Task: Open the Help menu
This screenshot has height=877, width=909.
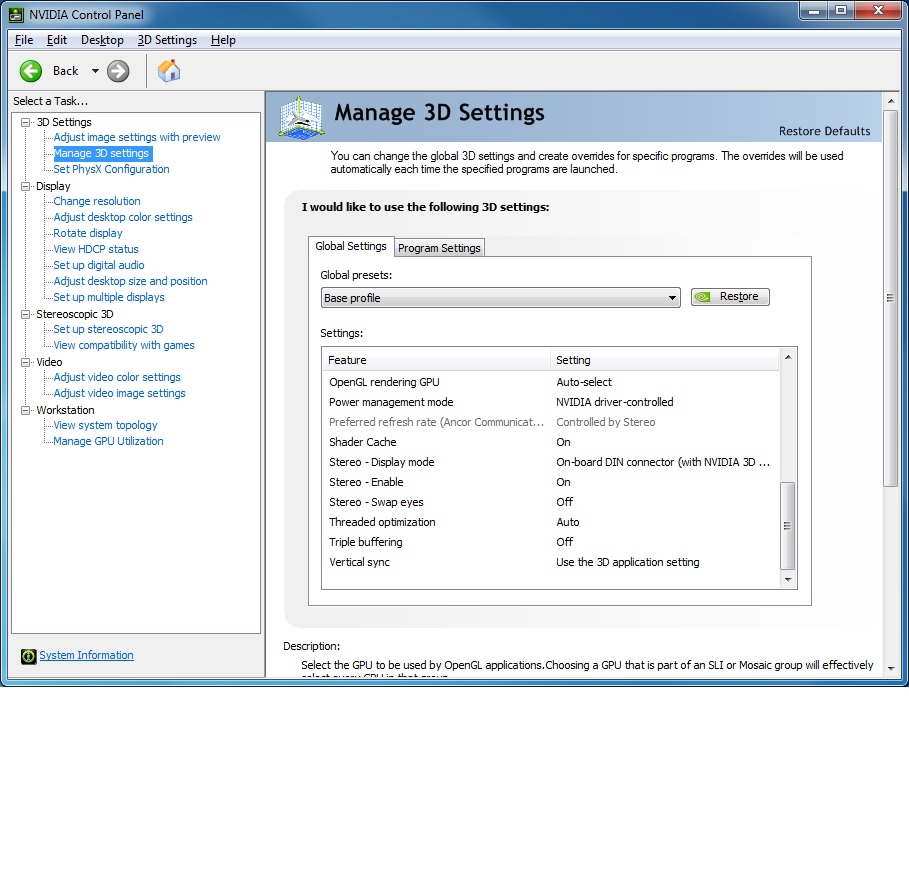Action: (x=223, y=40)
